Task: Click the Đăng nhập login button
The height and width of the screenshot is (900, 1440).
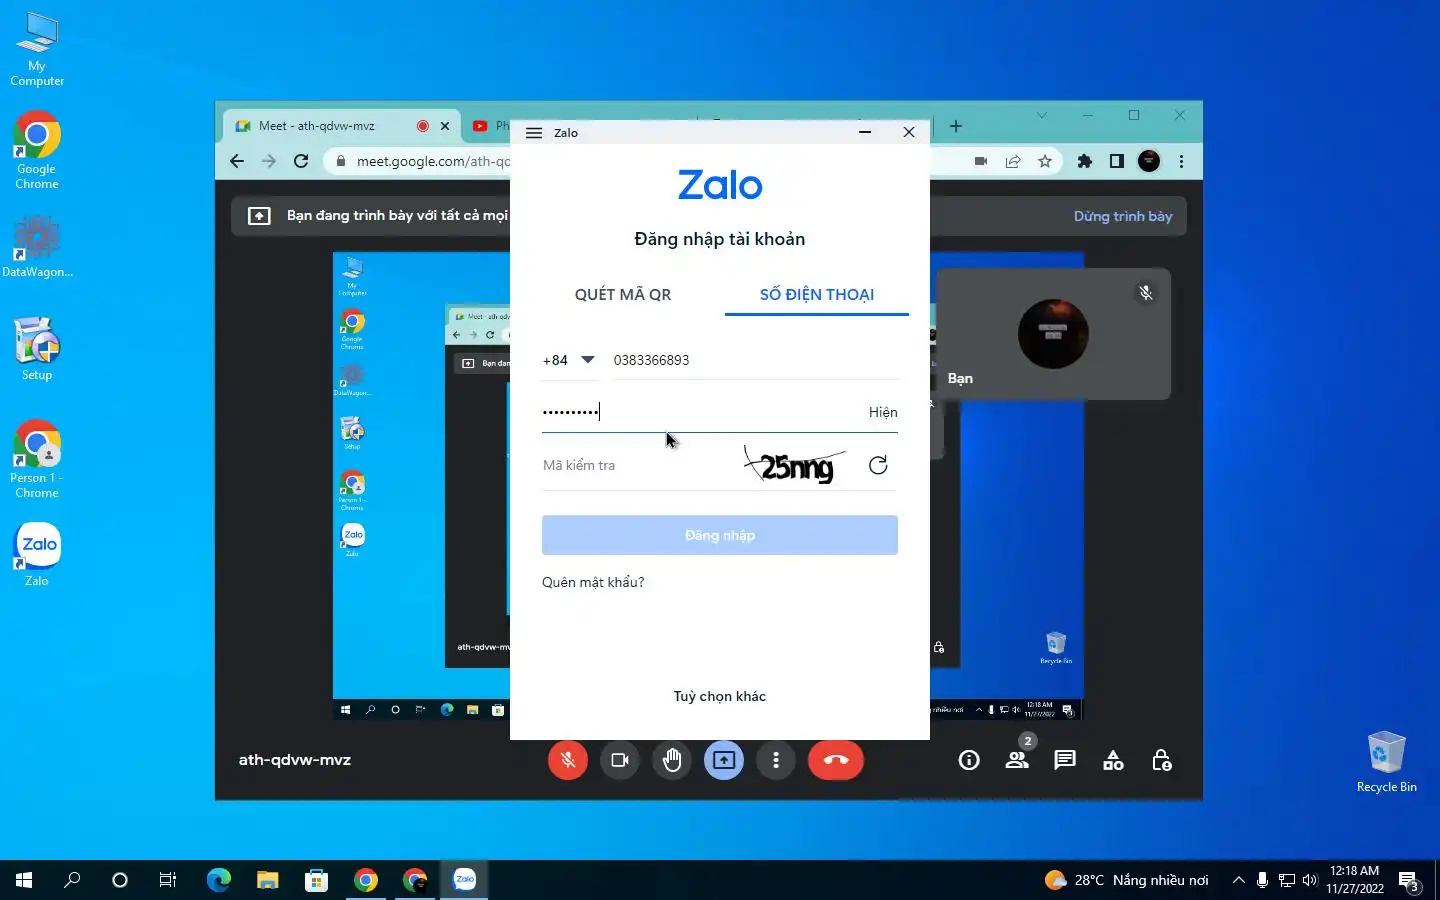Action: [x=720, y=535]
